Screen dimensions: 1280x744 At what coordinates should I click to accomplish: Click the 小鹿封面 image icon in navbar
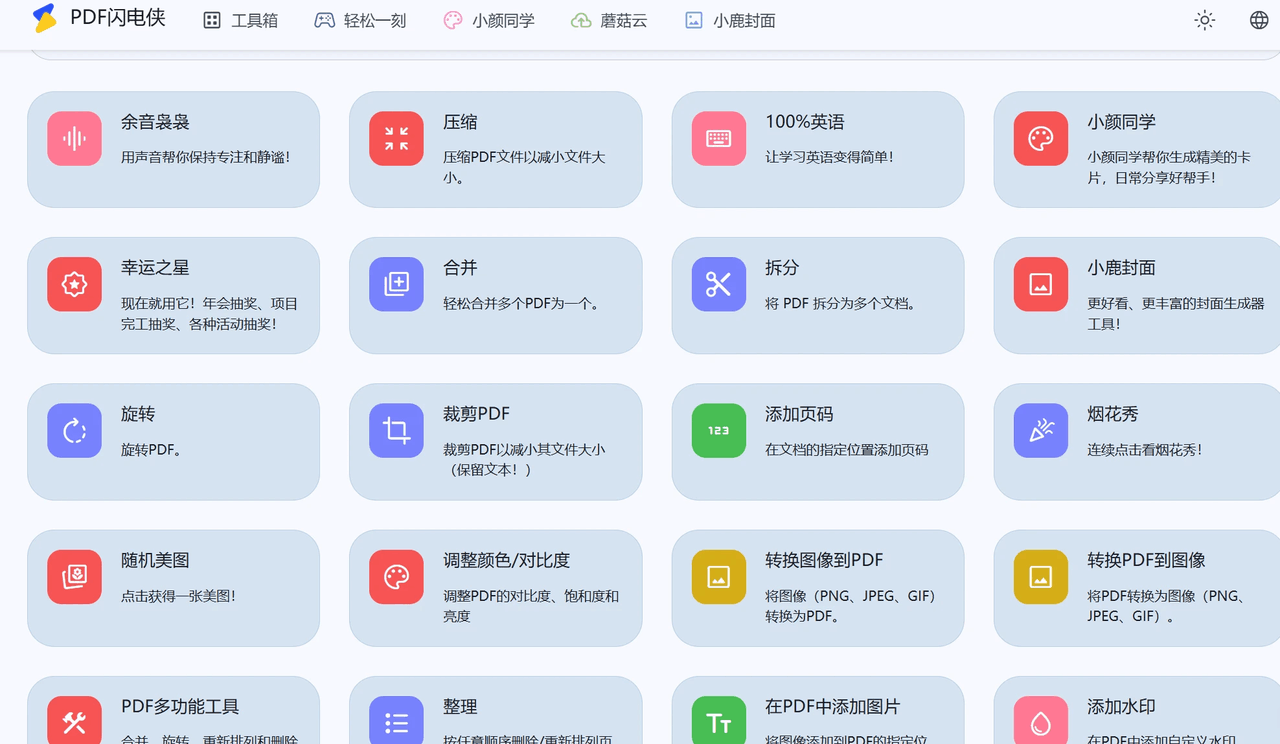[x=694, y=20]
